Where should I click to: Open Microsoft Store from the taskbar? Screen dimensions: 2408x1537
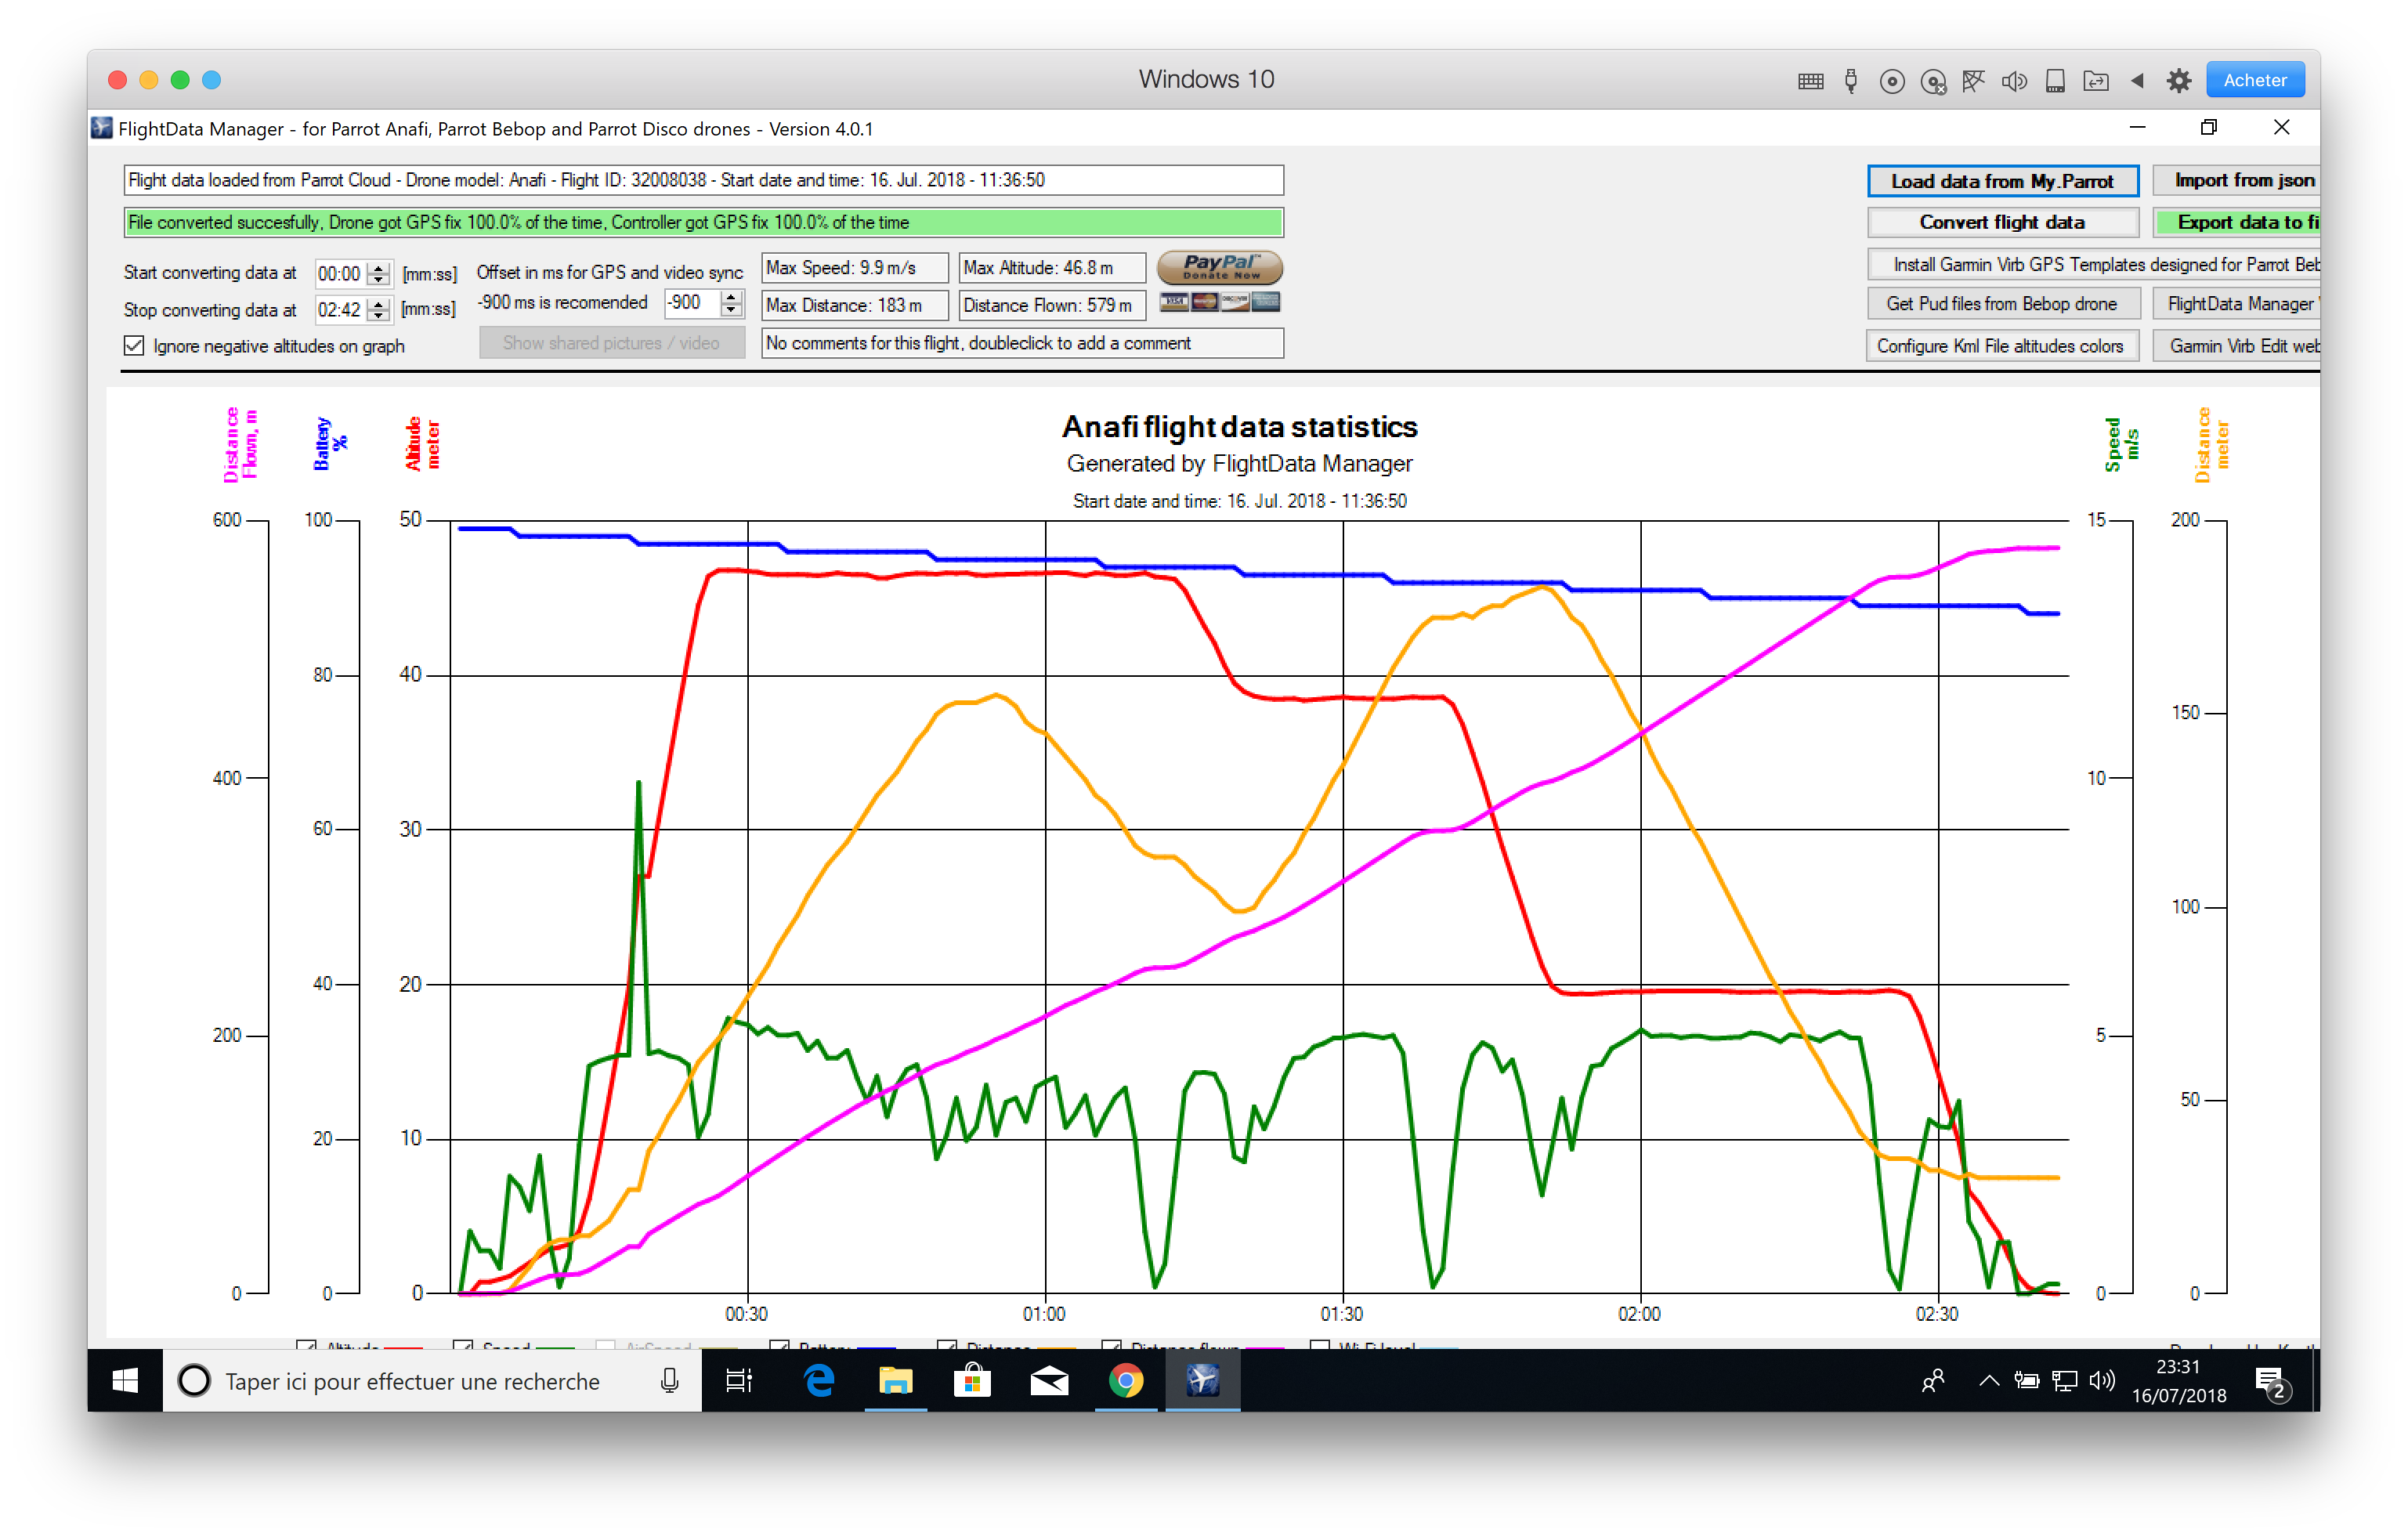[x=972, y=1381]
